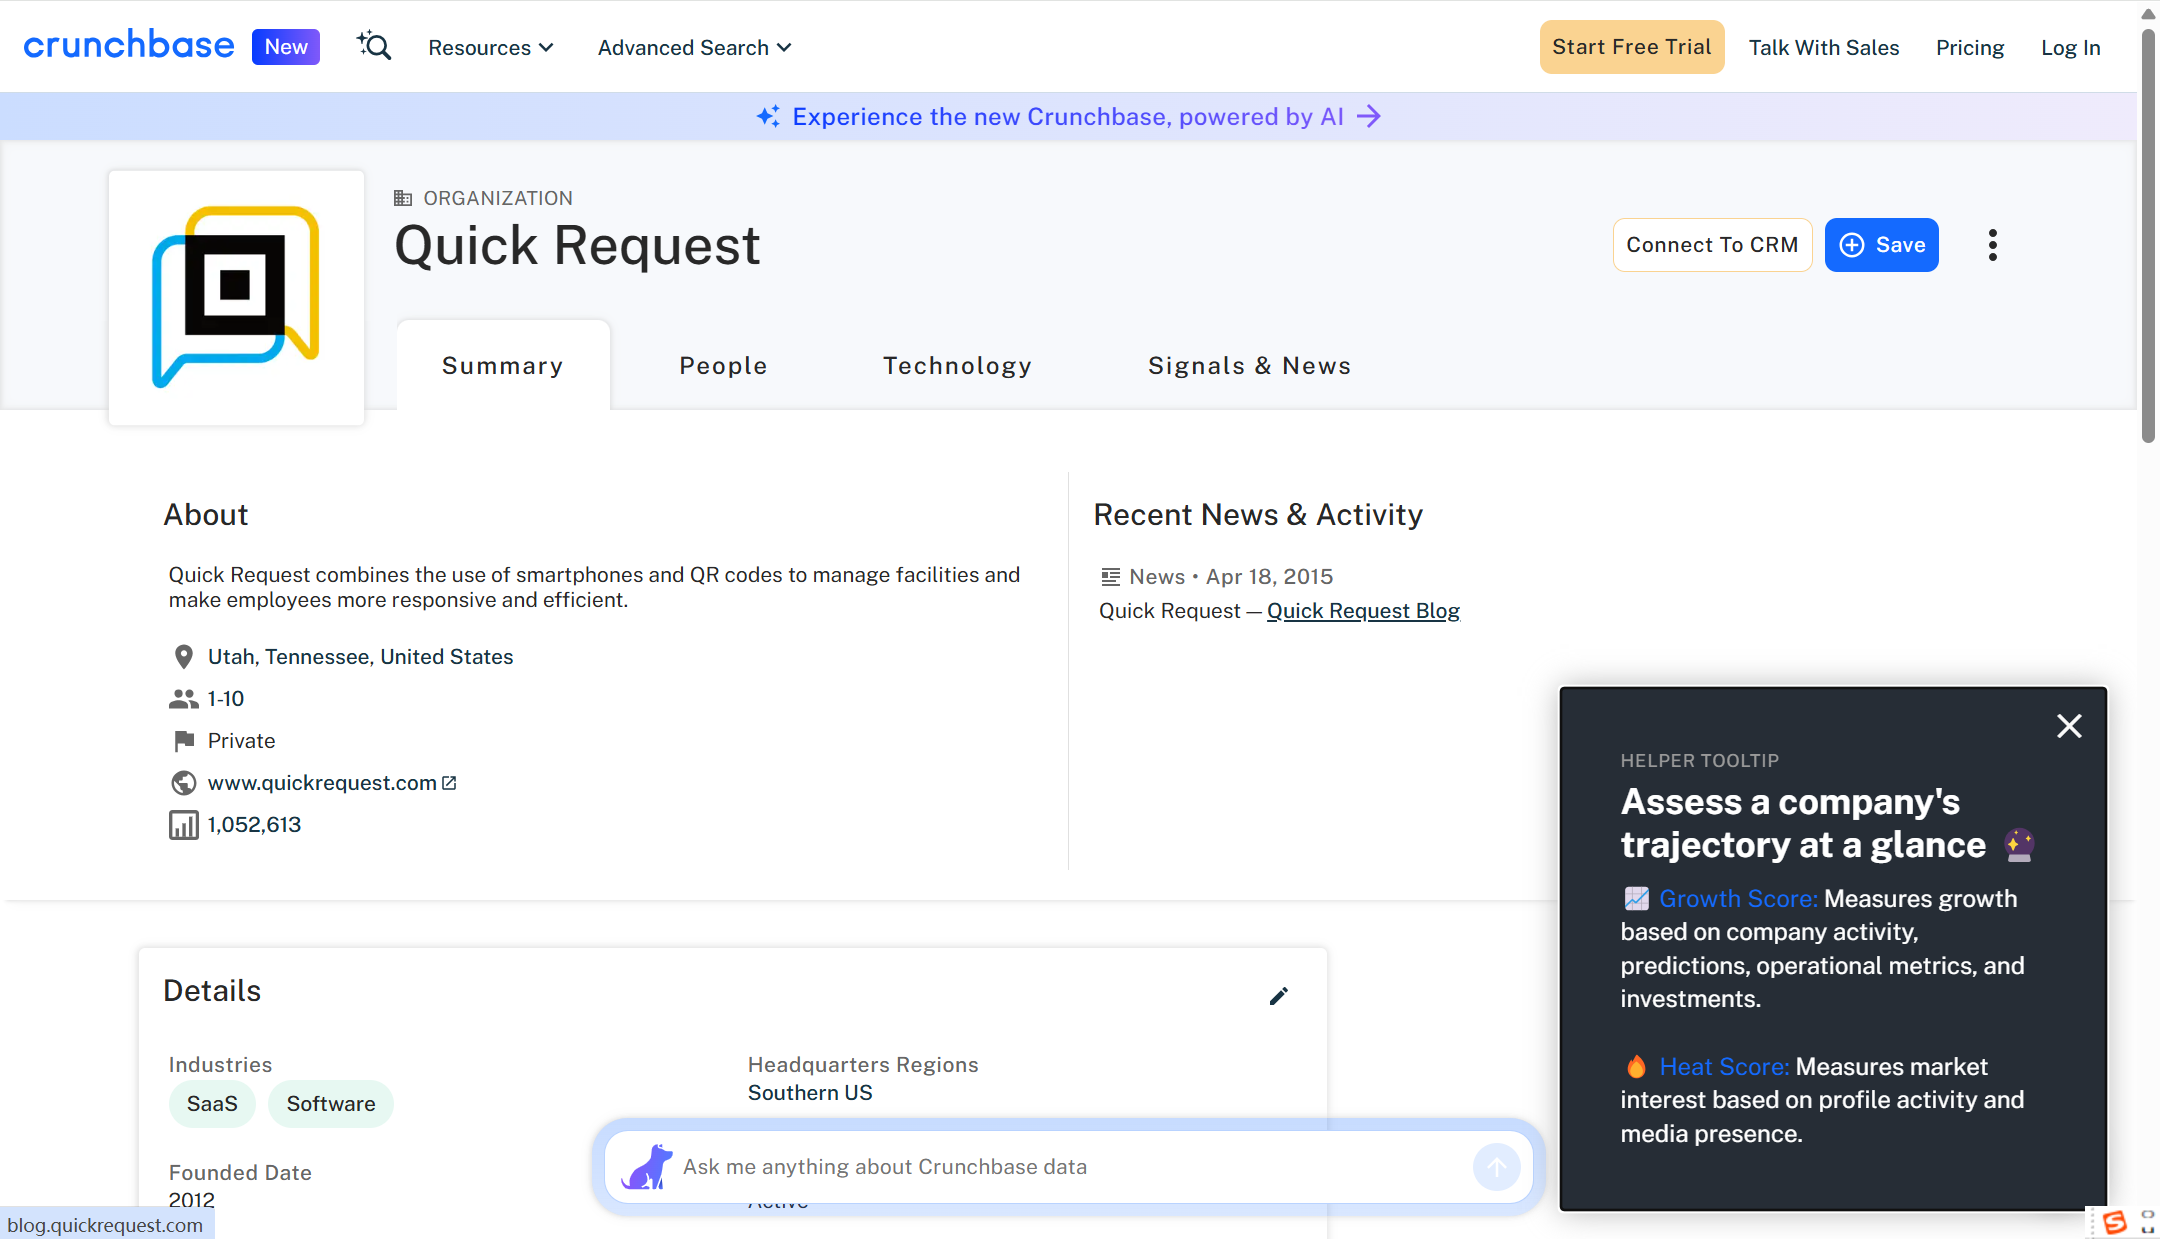Click the crunchbase logo
Image resolution: width=2160 pixels, height=1239 pixels.
pyautogui.click(x=129, y=46)
